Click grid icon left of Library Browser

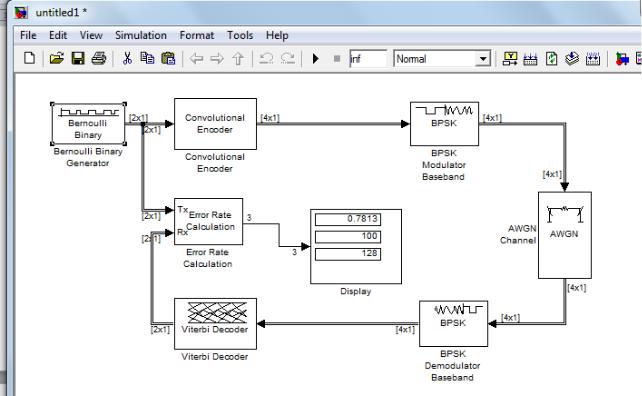(x=593, y=59)
